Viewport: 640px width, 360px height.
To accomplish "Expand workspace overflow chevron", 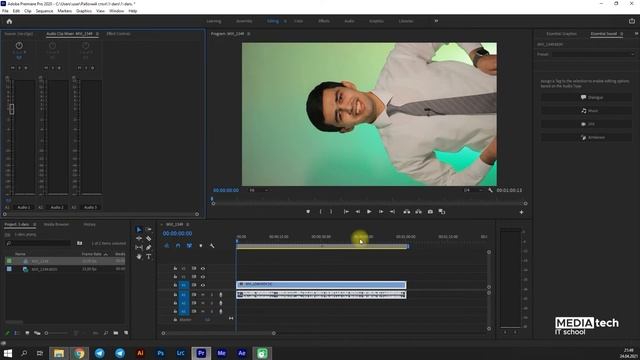I will point(436,21).
